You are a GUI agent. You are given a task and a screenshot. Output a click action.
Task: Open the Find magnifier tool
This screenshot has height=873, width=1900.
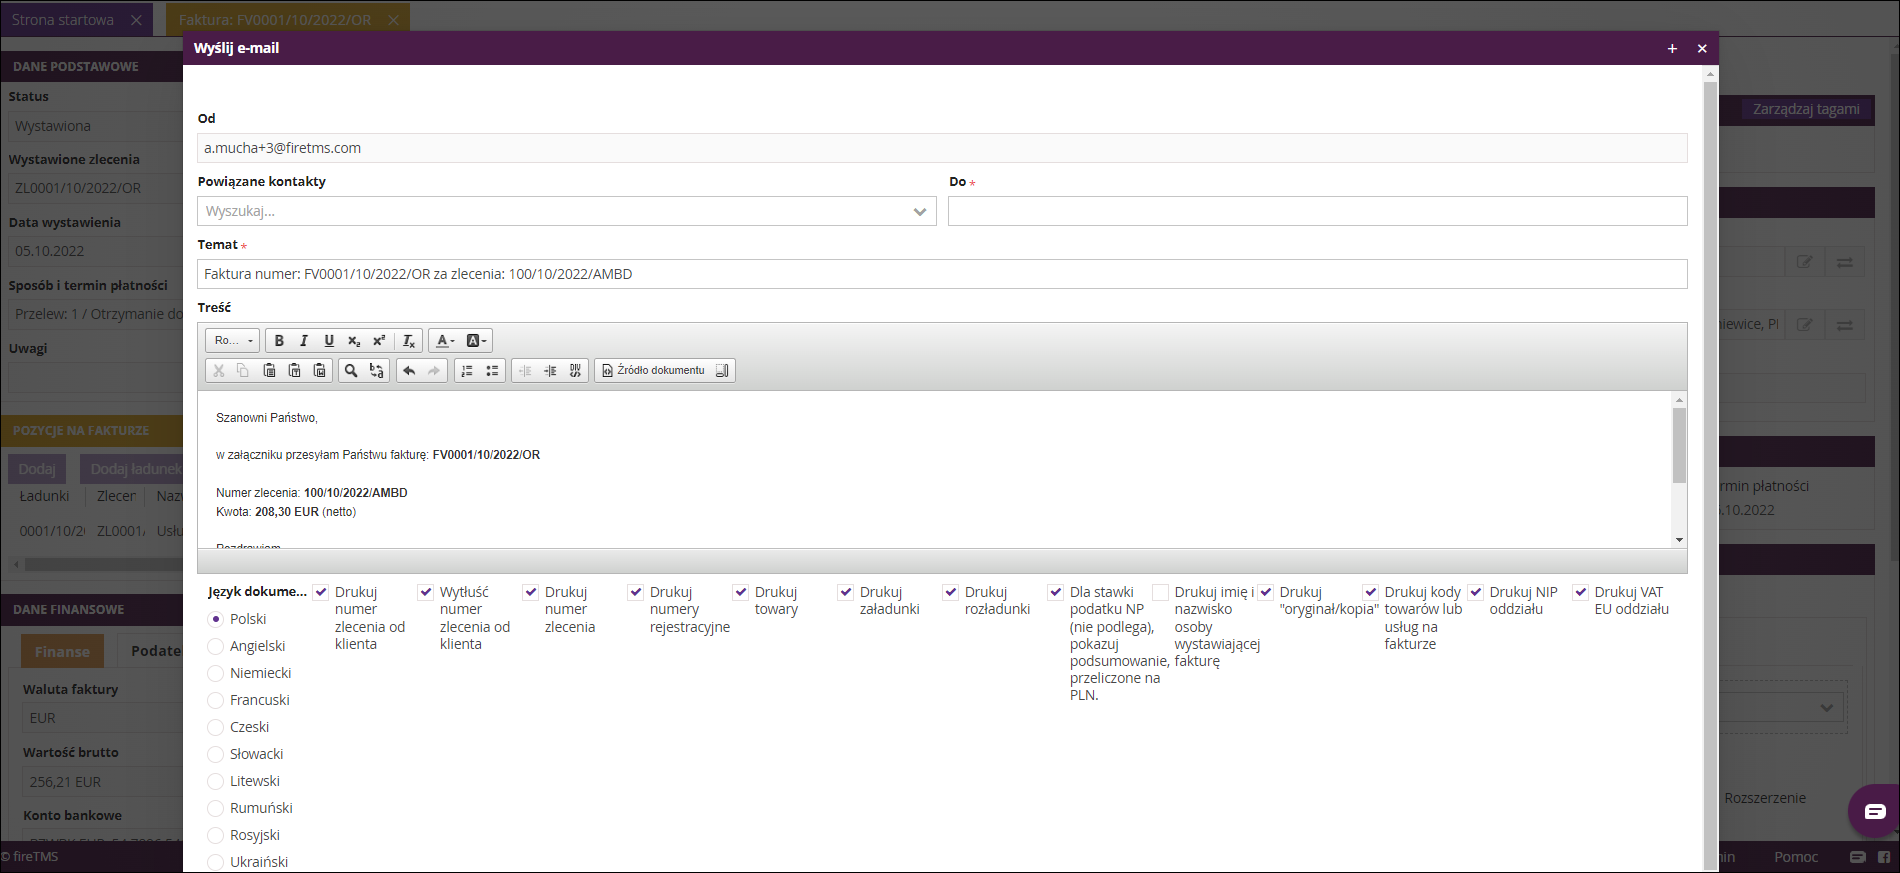[351, 370]
